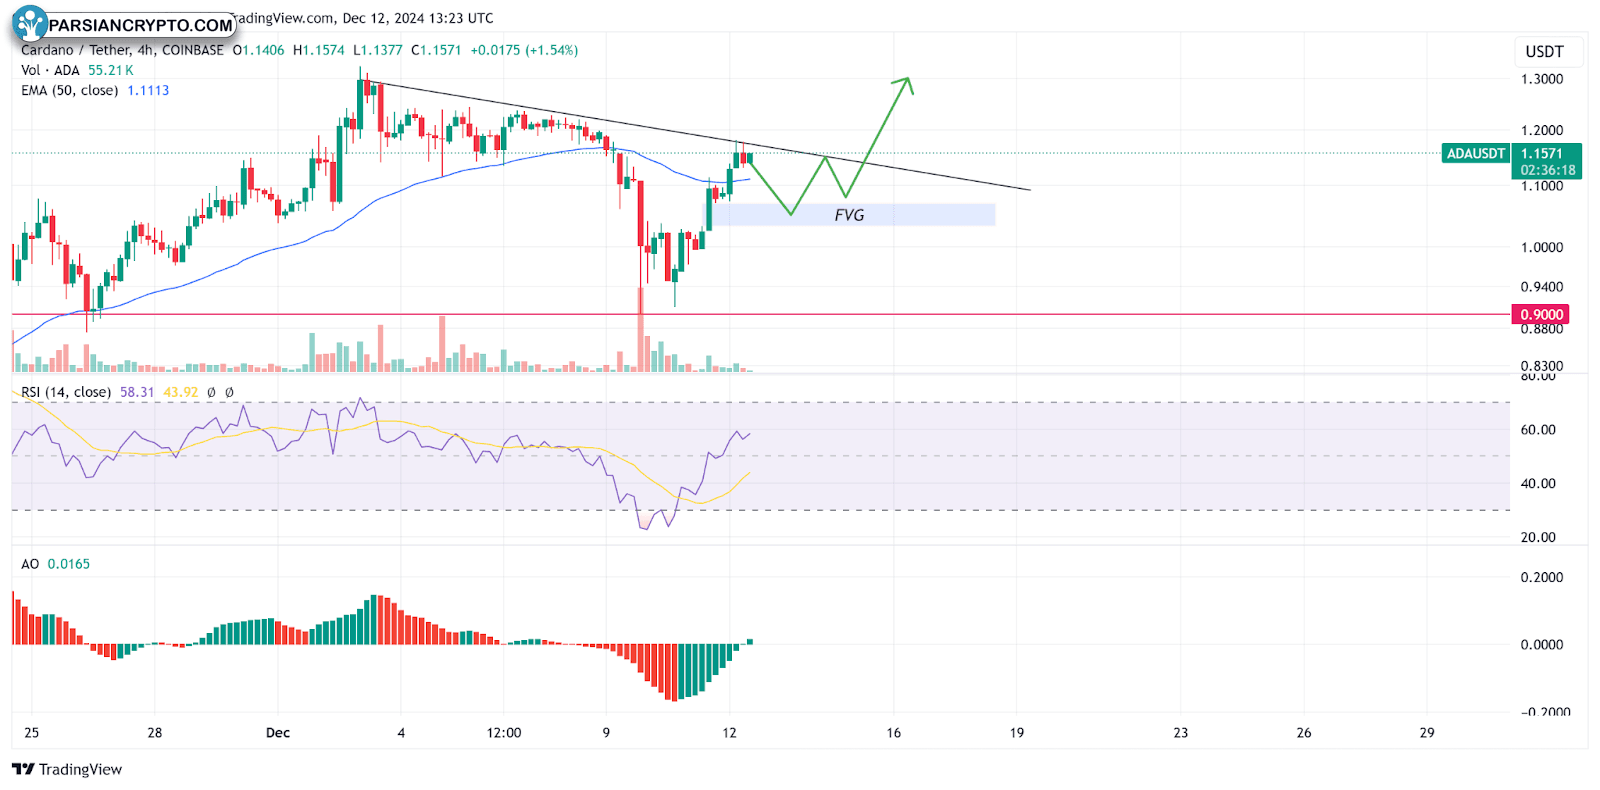Click the RSI (14, close) indicator legend
Image resolution: width=1600 pixels, height=790 pixels.
(66, 392)
